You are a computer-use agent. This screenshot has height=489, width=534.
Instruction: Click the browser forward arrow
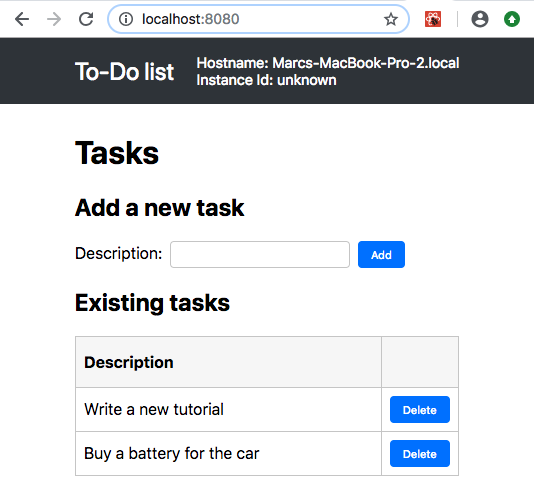54,19
